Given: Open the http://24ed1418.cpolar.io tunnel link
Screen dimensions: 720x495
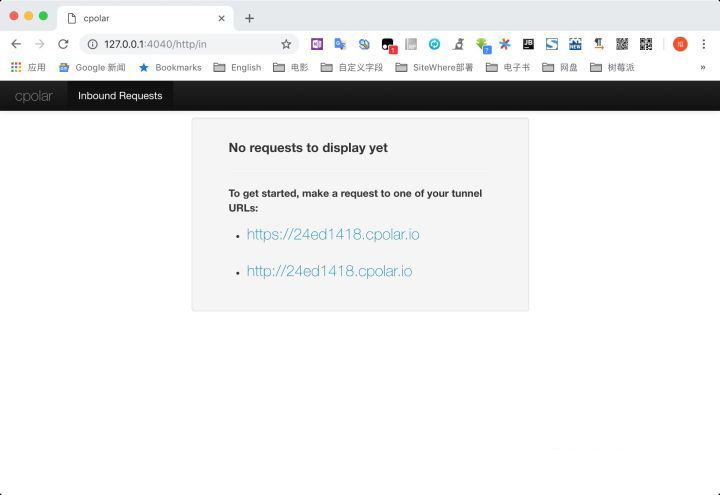Looking at the screenshot, I should (329, 271).
